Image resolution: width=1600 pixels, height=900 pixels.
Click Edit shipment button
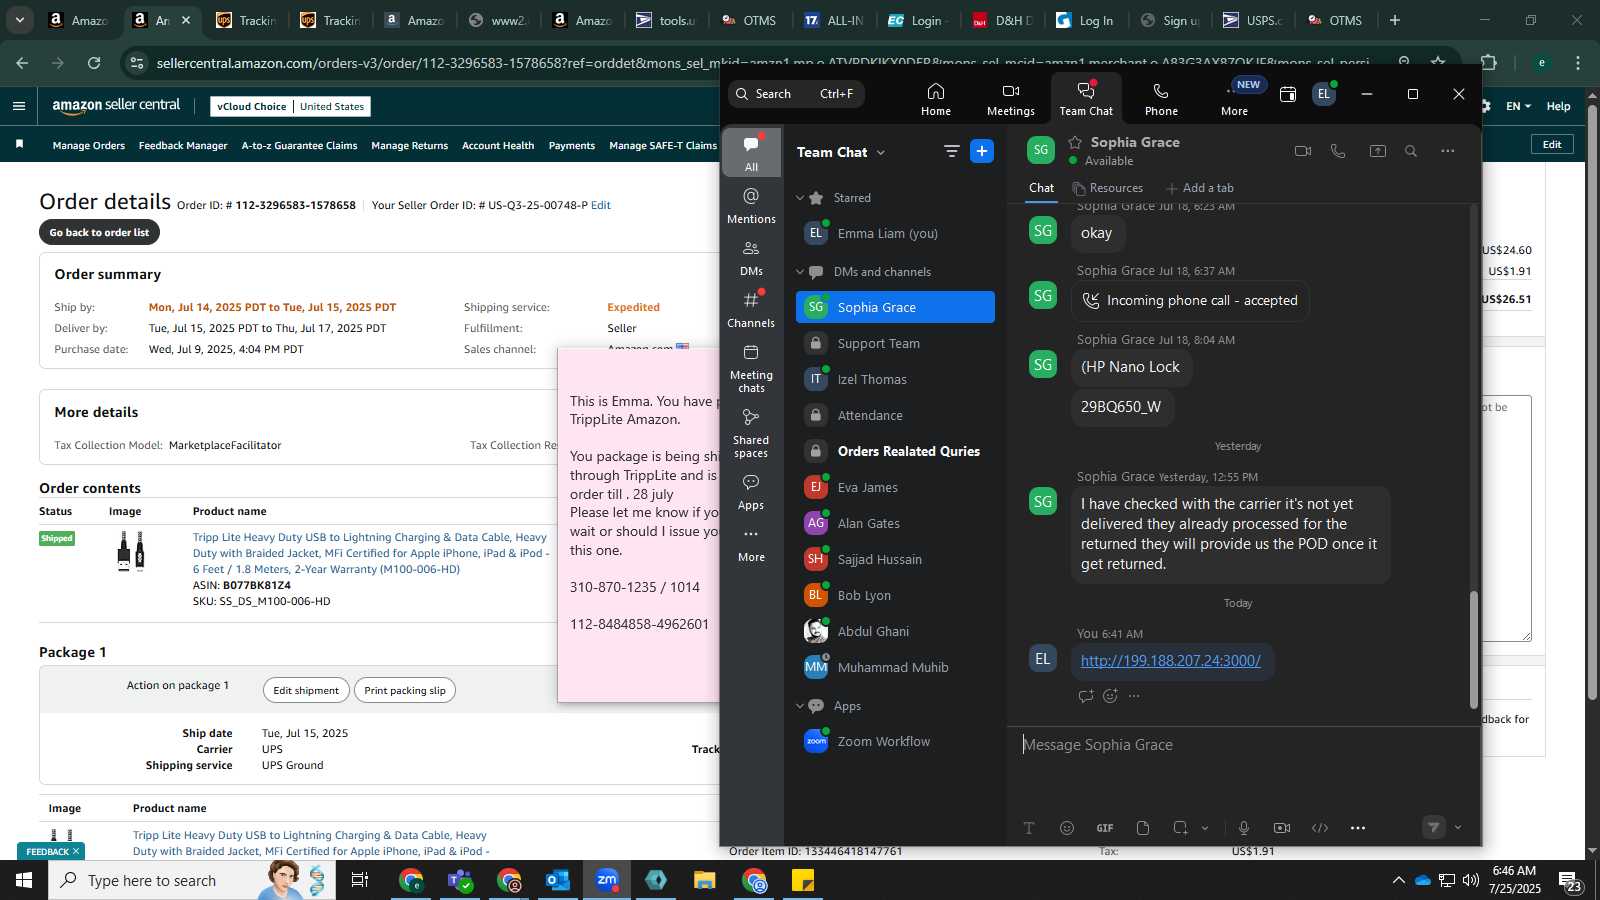pyautogui.click(x=306, y=690)
